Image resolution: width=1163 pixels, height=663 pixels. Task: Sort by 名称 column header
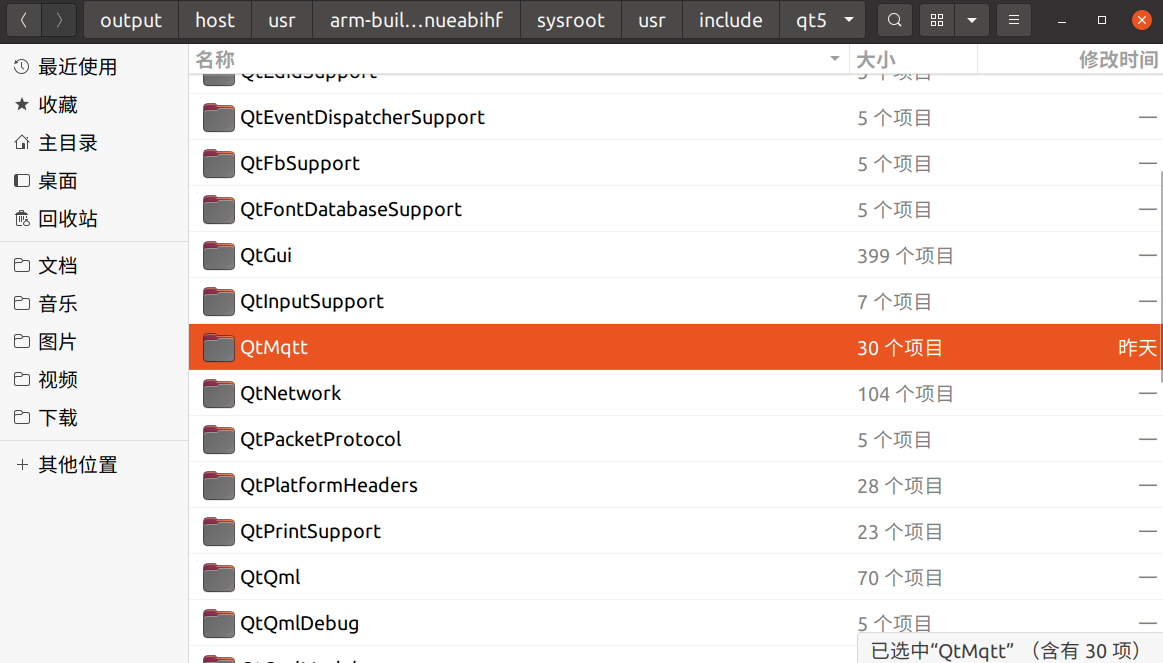coord(518,59)
